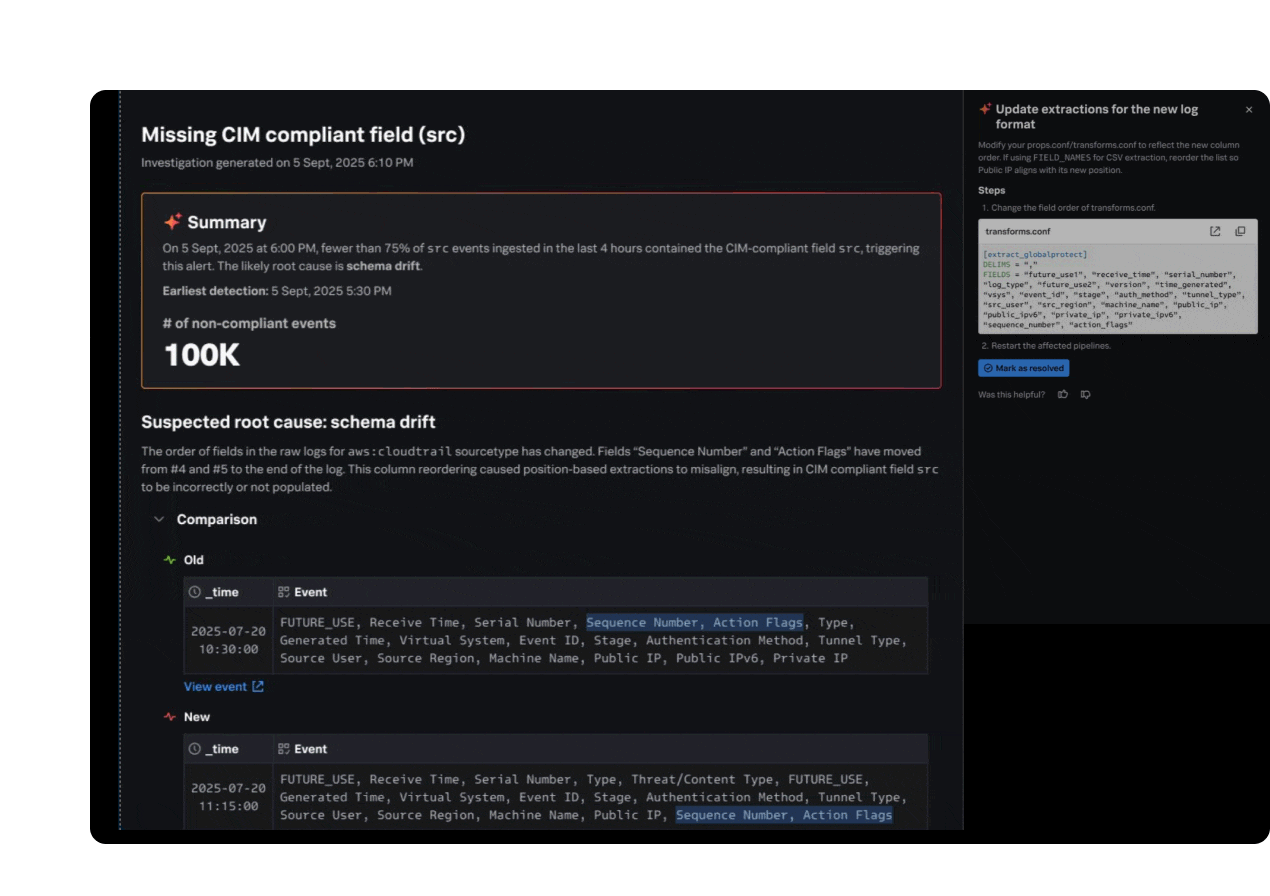Click the event grid icon in New table header

tap(283, 749)
